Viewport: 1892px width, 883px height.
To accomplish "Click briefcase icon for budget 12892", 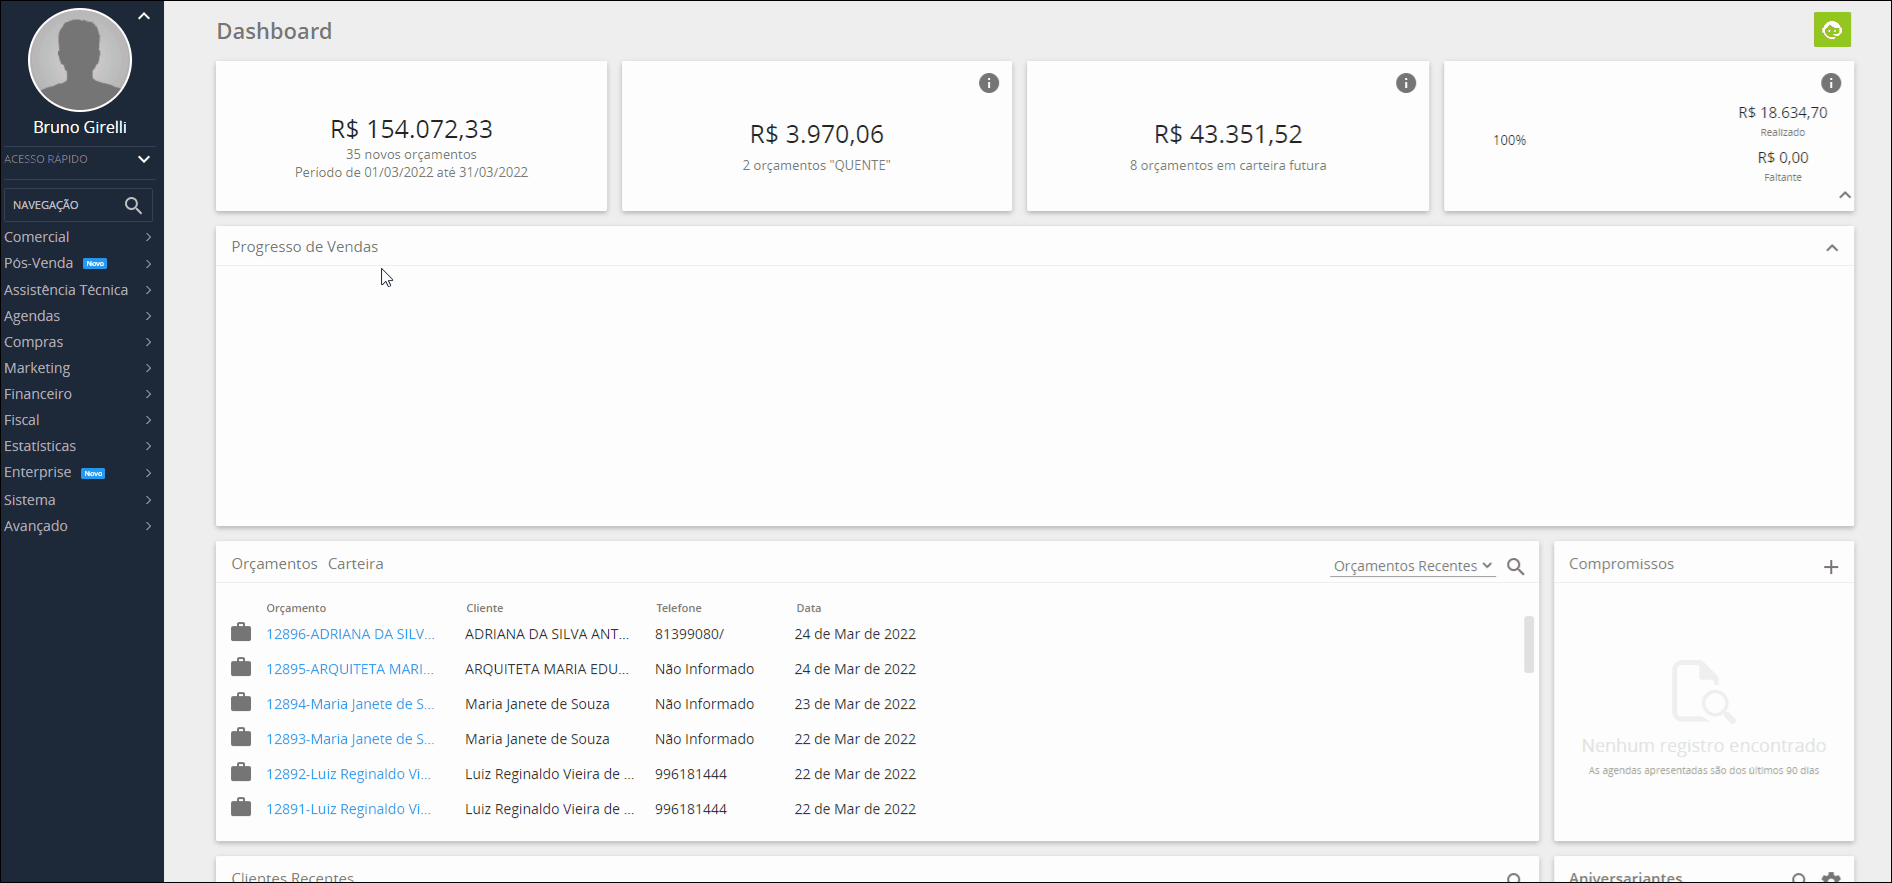I will coord(241,772).
